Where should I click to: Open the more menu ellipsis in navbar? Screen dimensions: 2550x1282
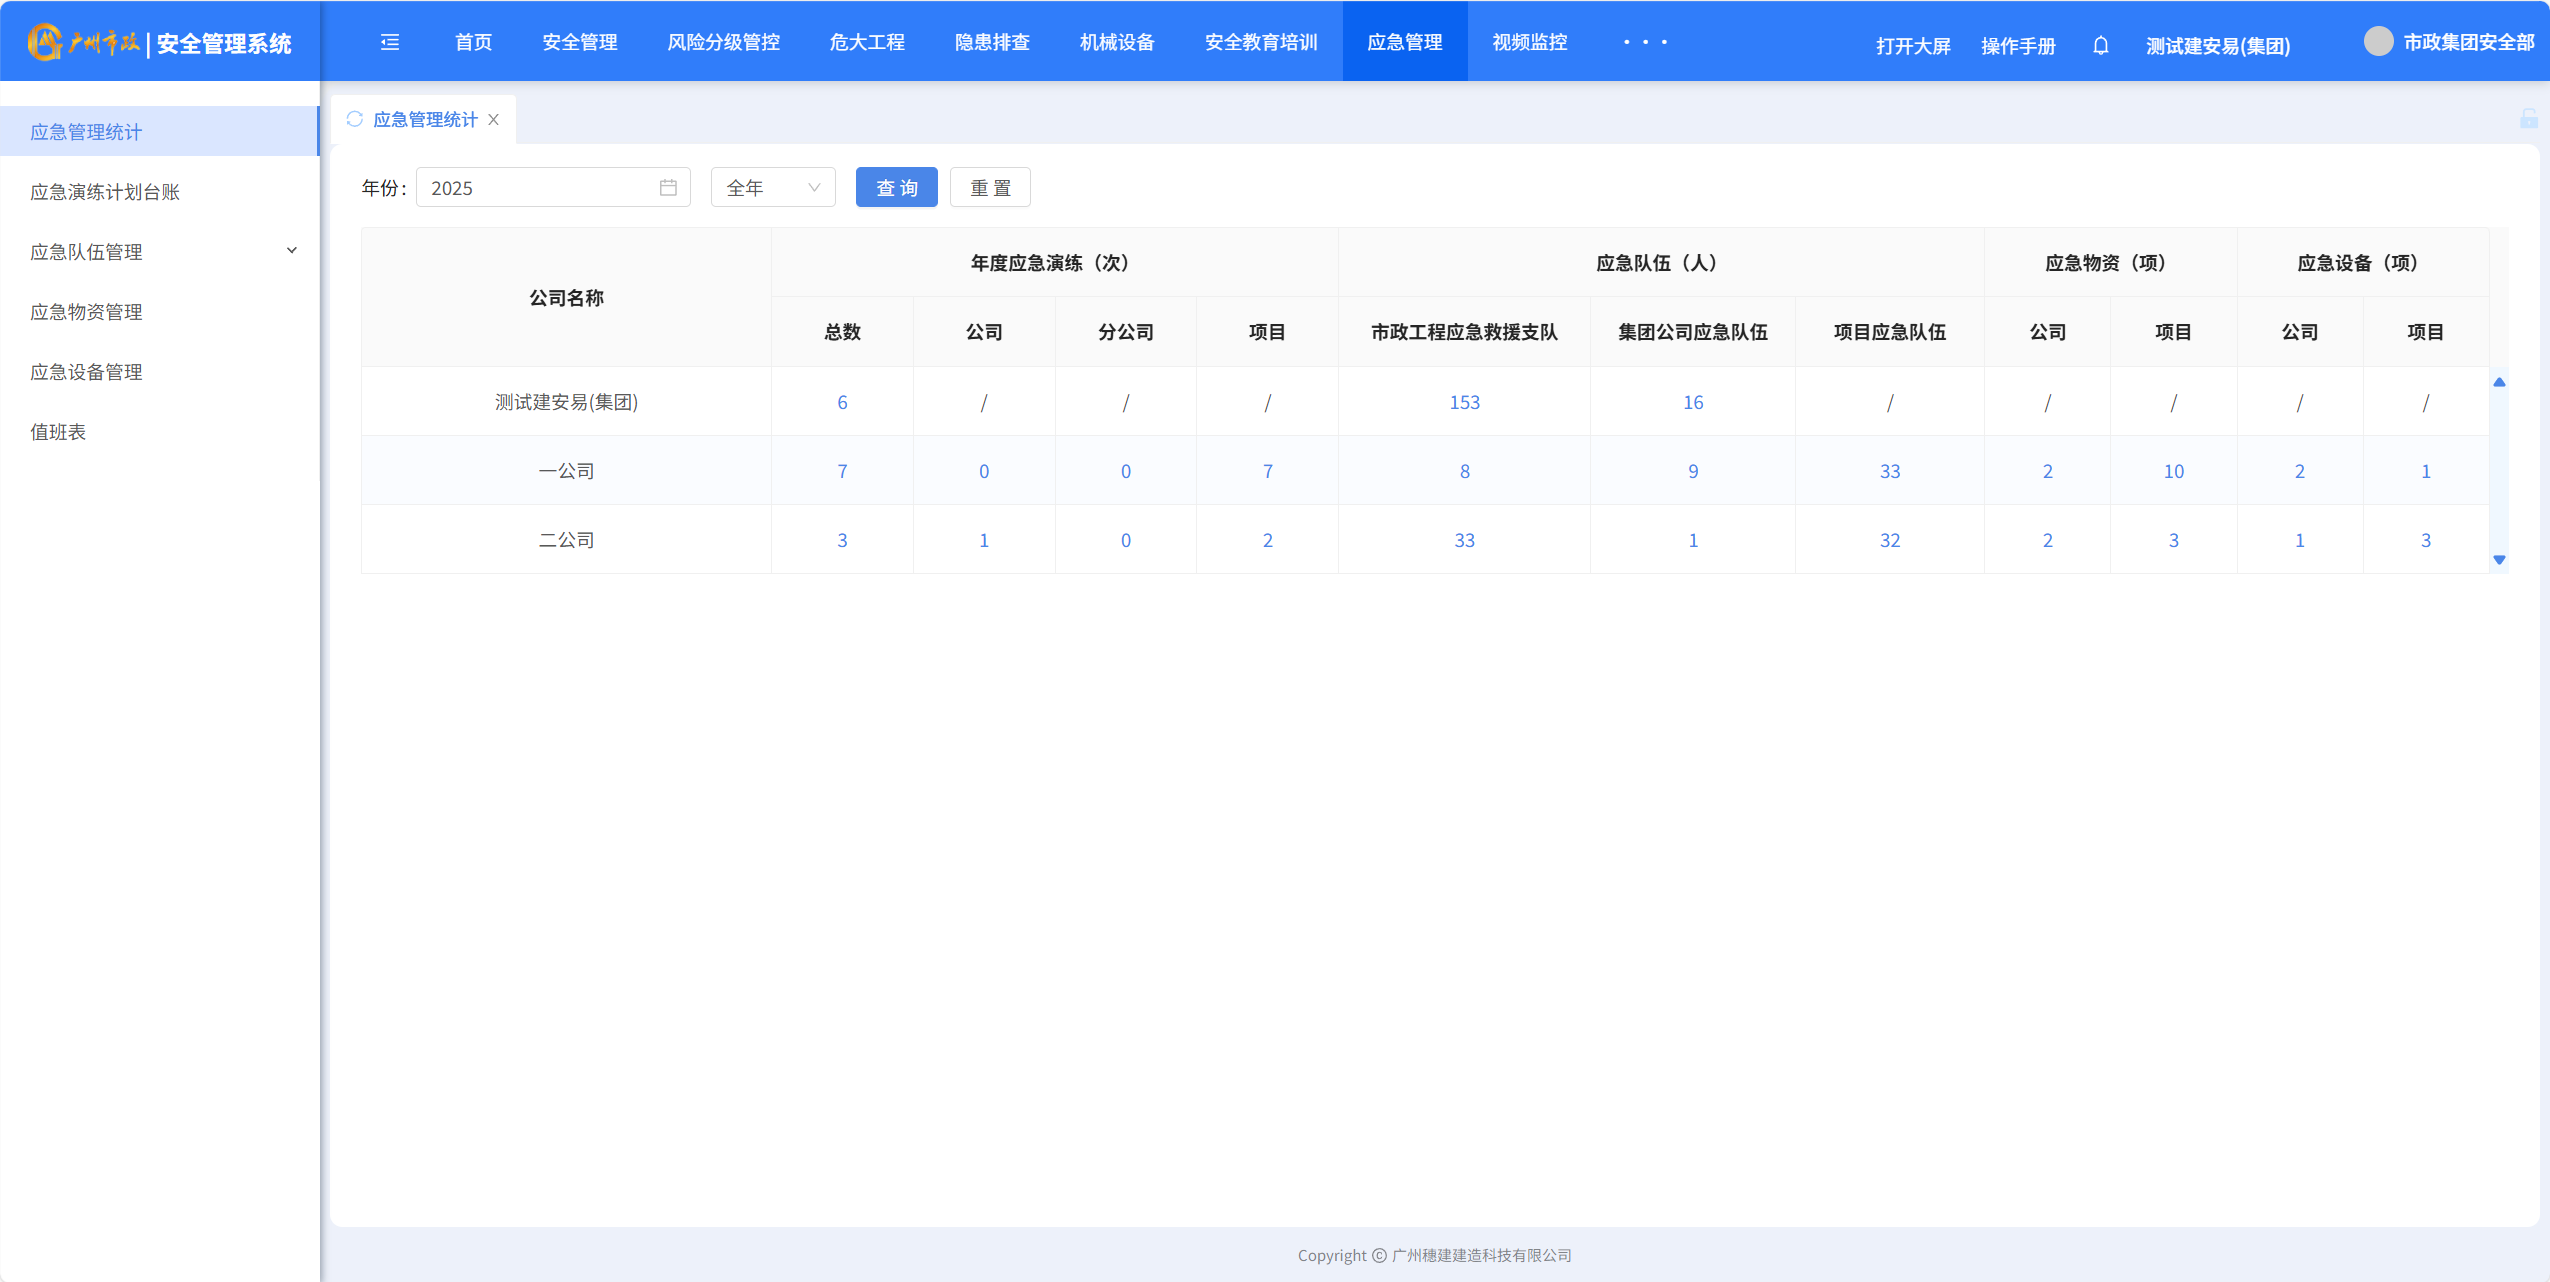(1645, 42)
